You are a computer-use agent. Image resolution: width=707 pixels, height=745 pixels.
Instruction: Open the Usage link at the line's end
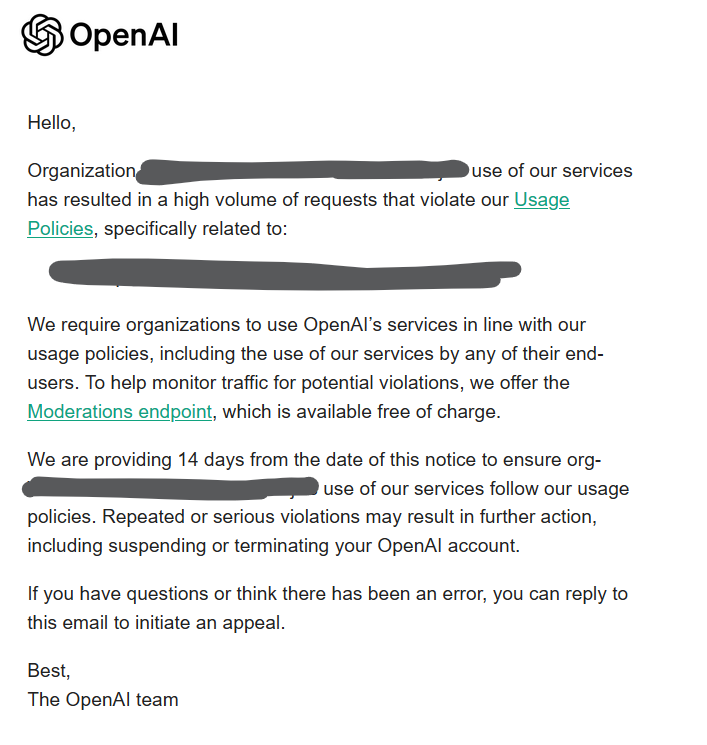(542, 200)
